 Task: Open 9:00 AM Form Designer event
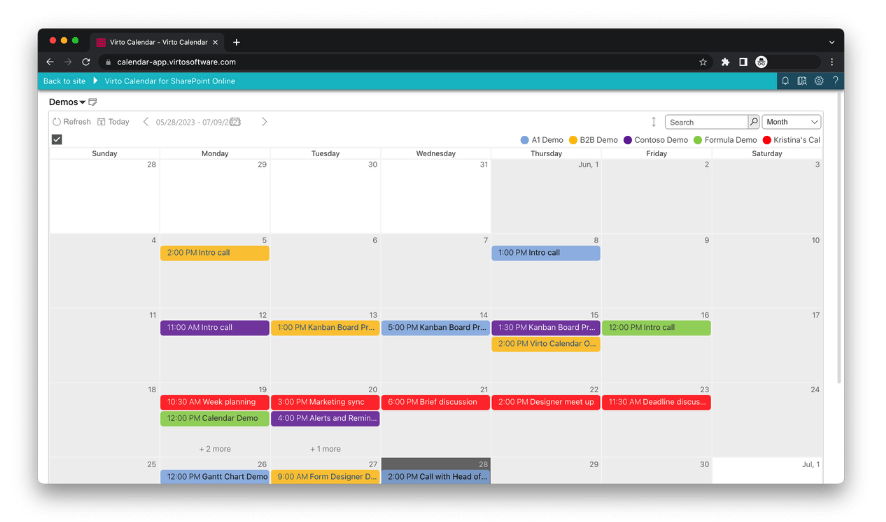coord(325,477)
